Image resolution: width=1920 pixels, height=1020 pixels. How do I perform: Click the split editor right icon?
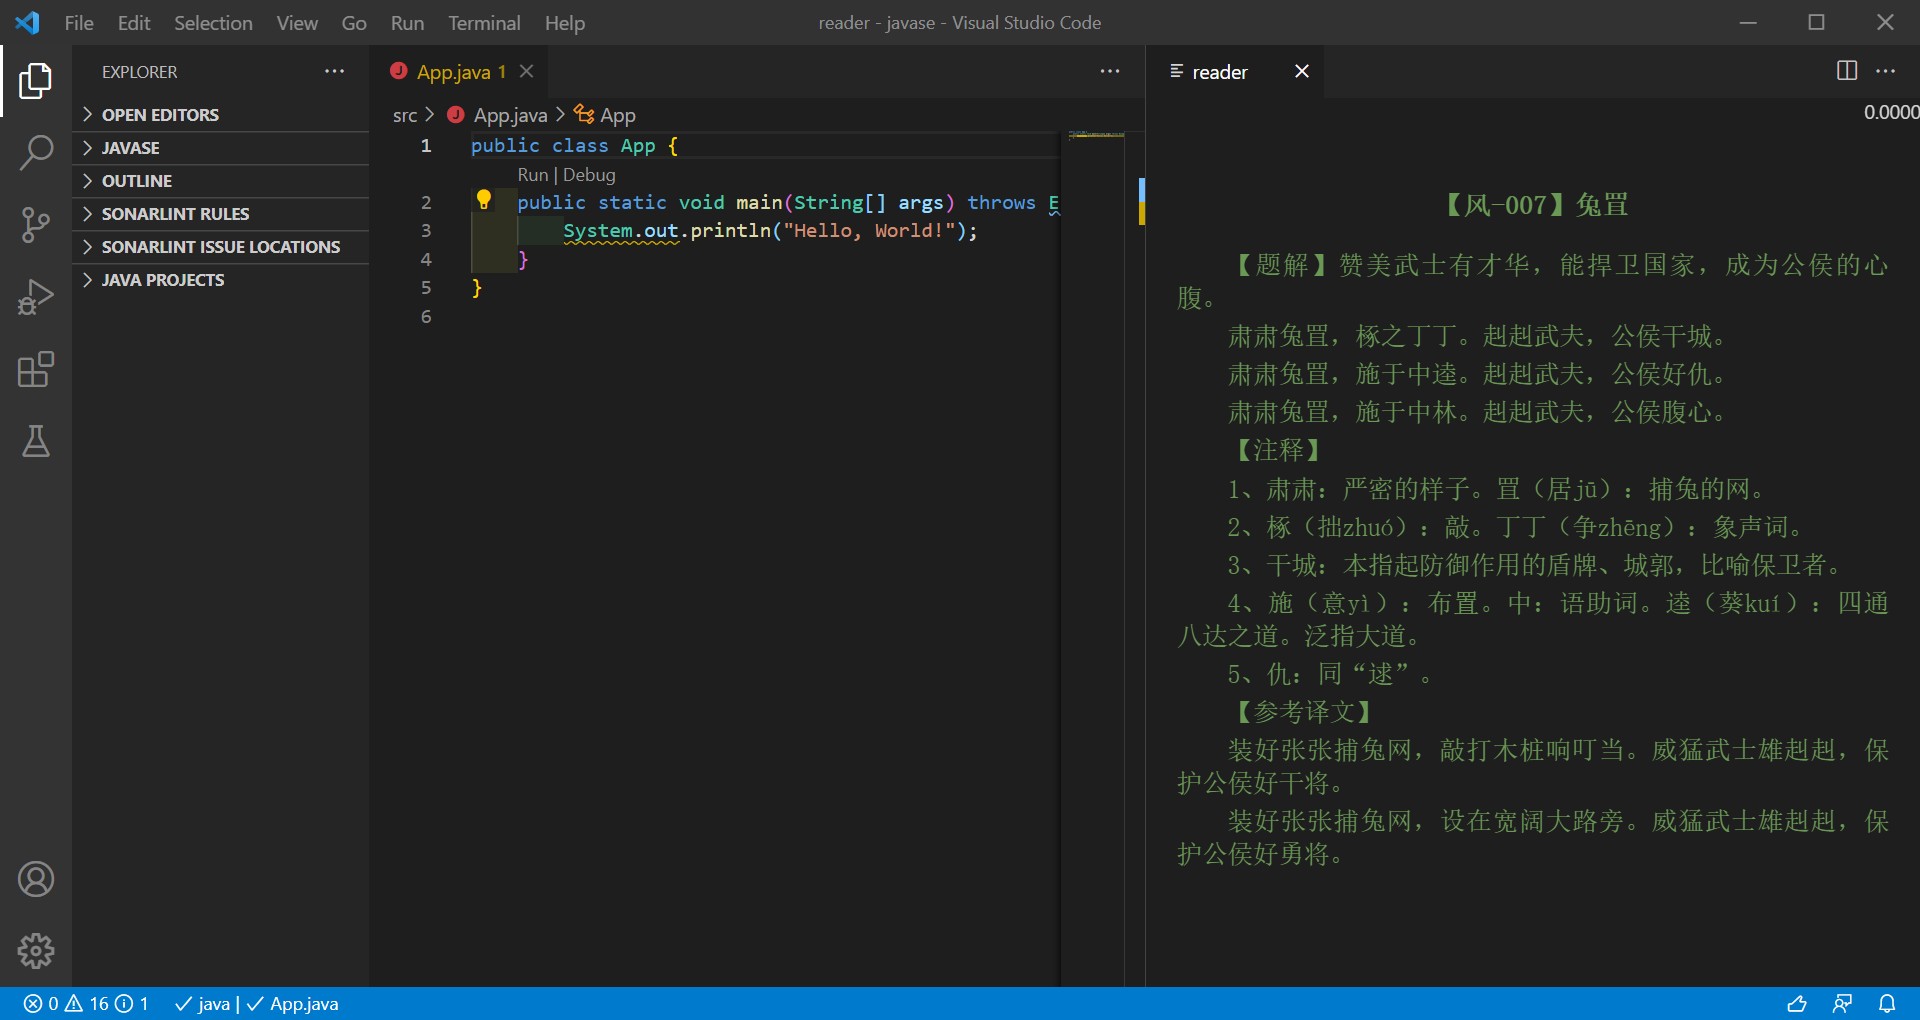tap(1847, 71)
